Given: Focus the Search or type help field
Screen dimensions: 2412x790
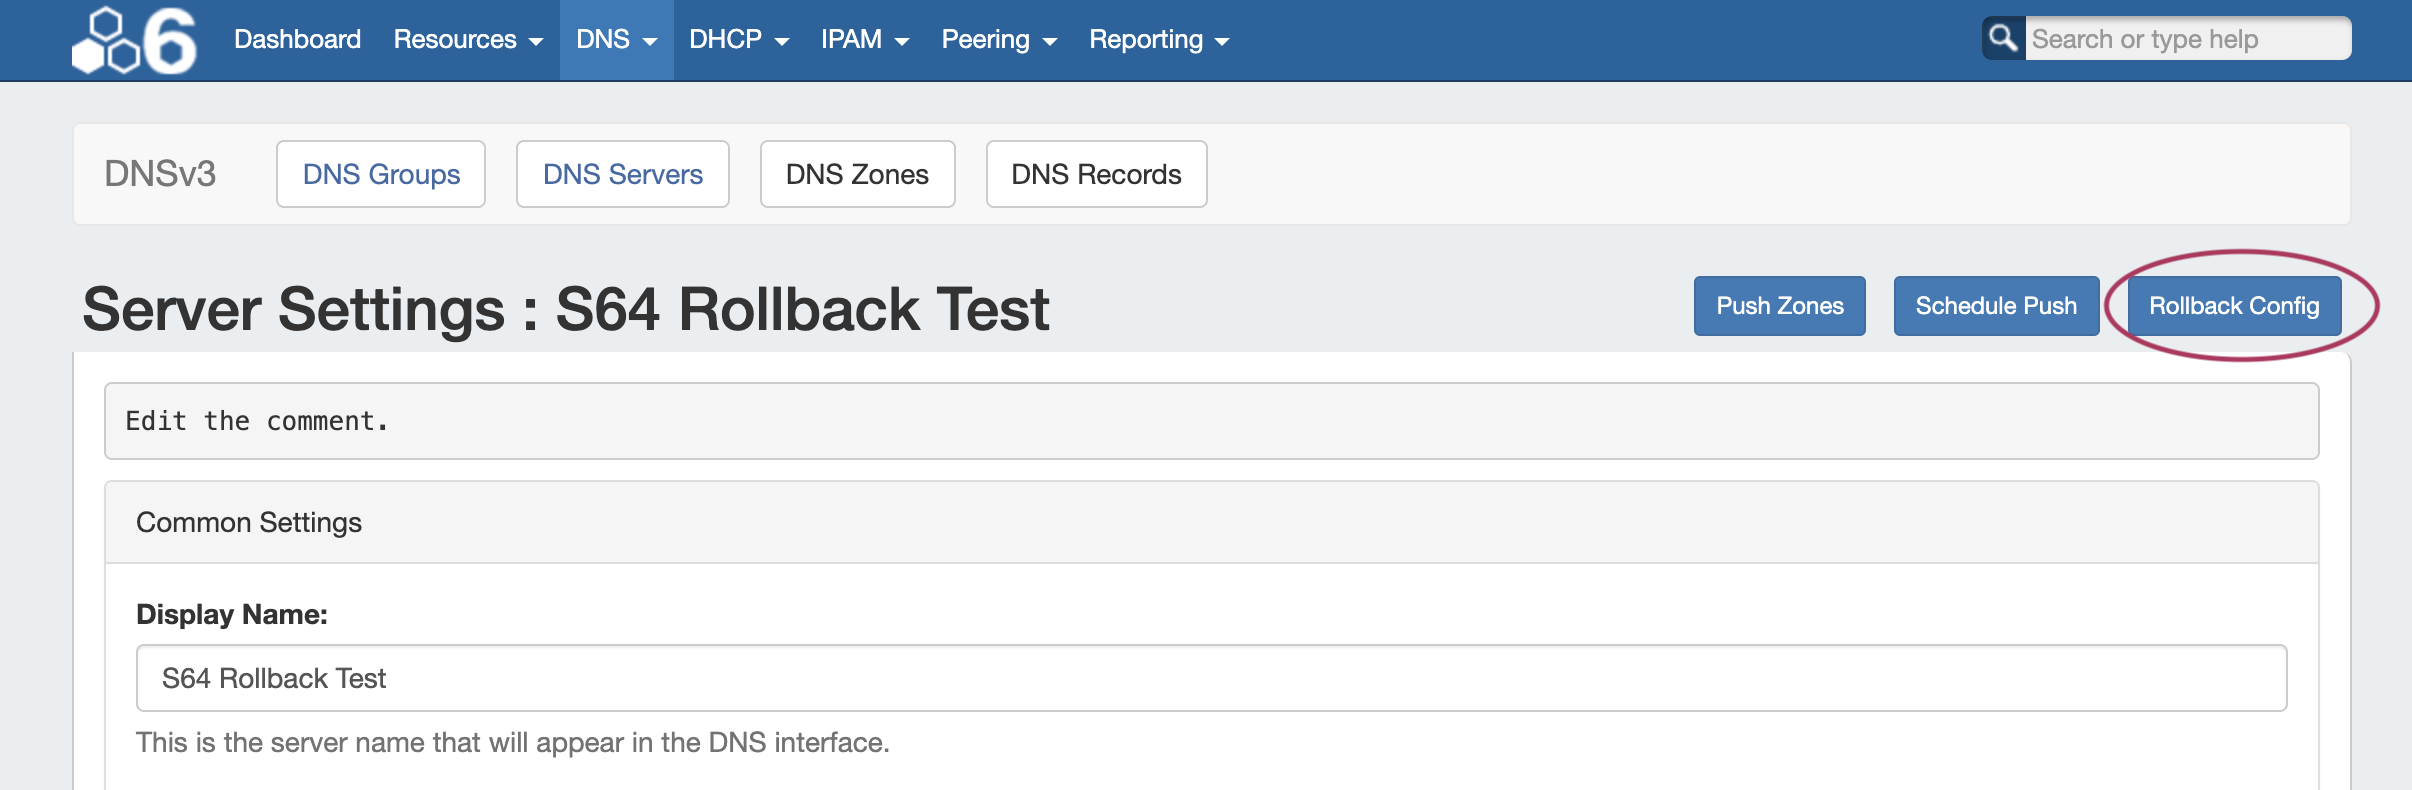Looking at the screenshot, I should coord(2187,39).
